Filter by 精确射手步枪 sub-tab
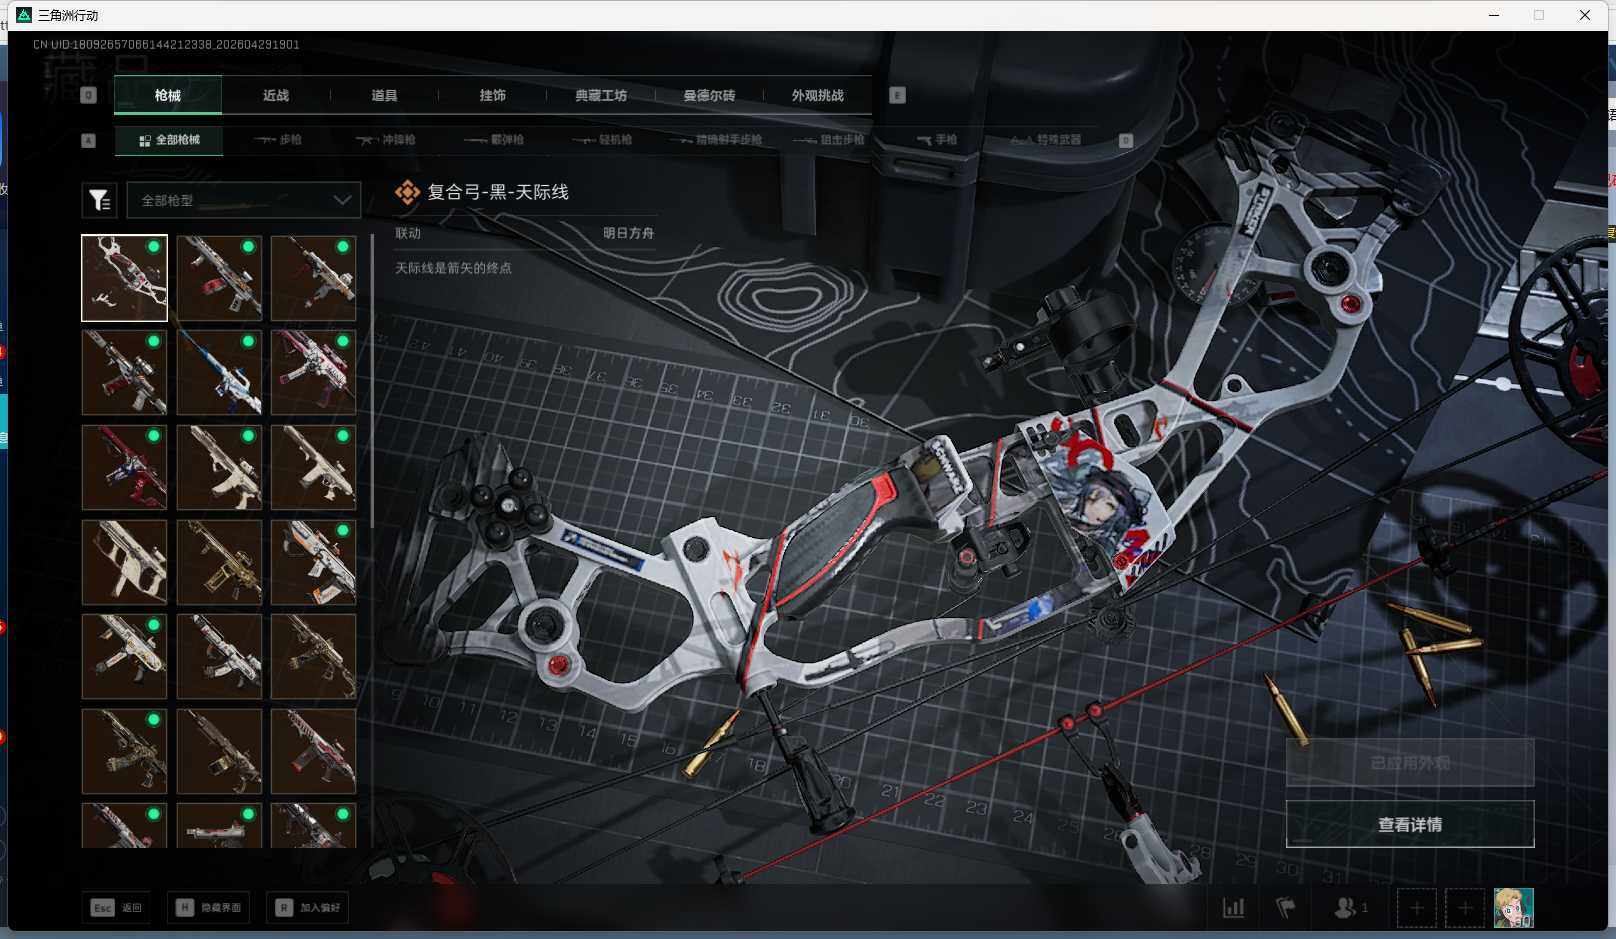 click(716, 140)
